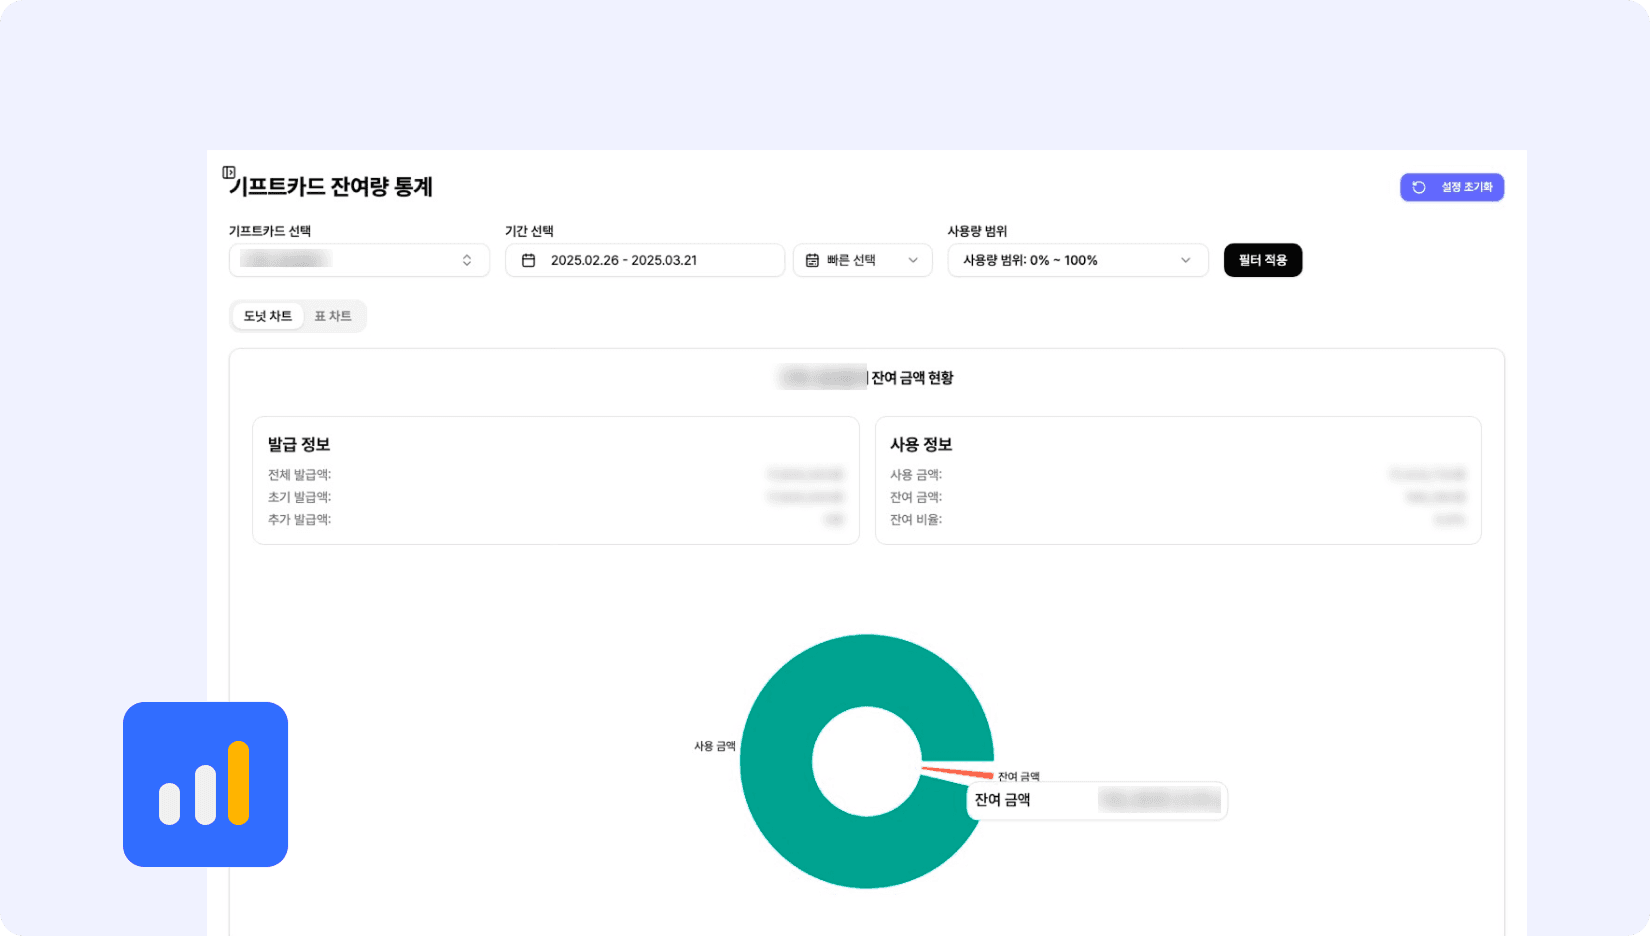
Task: Click the 필터 적용 button
Action: (x=1262, y=260)
